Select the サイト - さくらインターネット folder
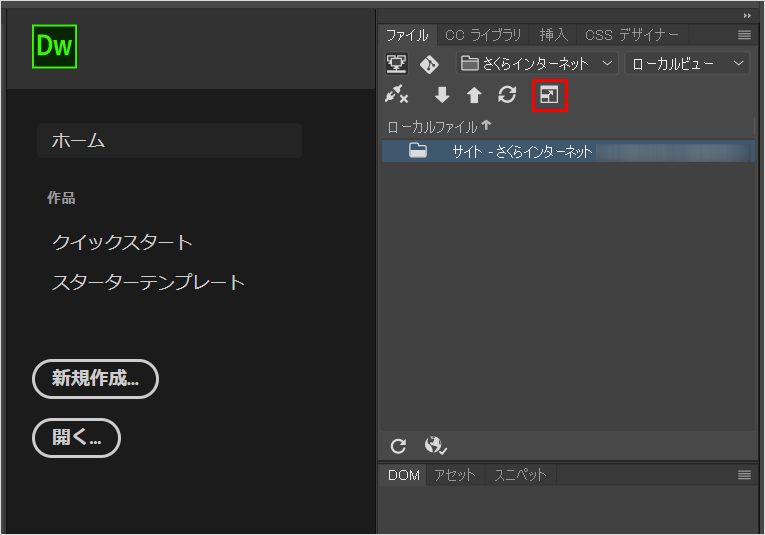The width and height of the screenshot is (765, 535). click(x=521, y=152)
